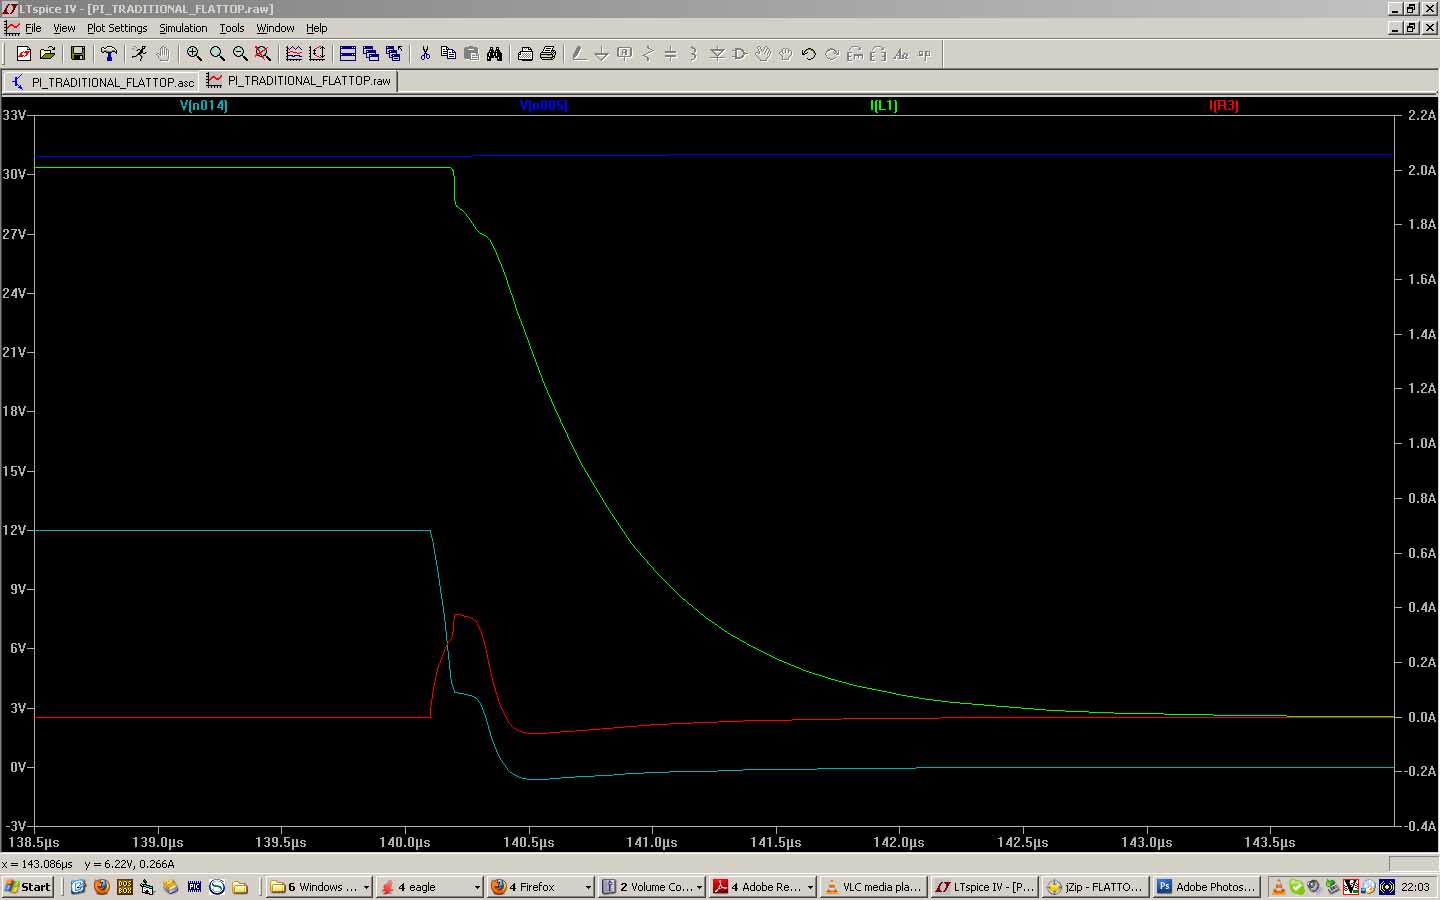Click the Autorange Y-axis icon
This screenshot has height=900, width=1440.
(317, 54)
